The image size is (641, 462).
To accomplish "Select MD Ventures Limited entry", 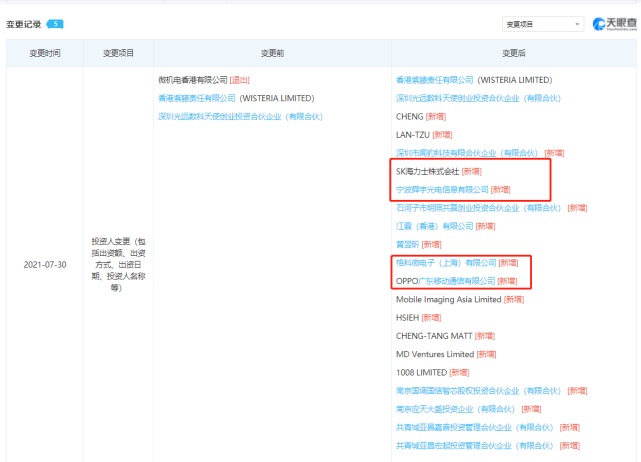I will coord(446,354).
